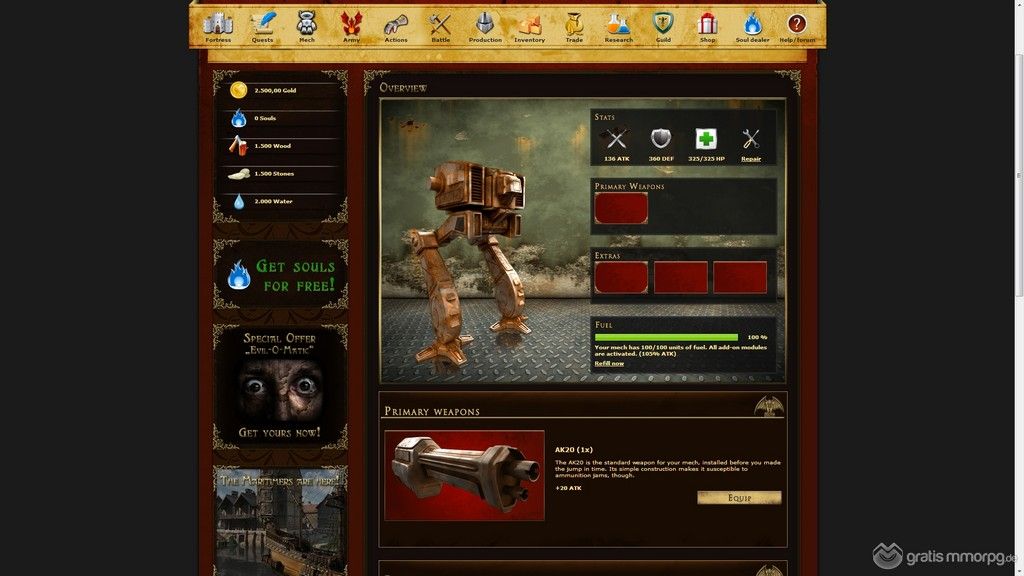Open the Guild shield icon
1024x576 pixels.
coord(663,23)
